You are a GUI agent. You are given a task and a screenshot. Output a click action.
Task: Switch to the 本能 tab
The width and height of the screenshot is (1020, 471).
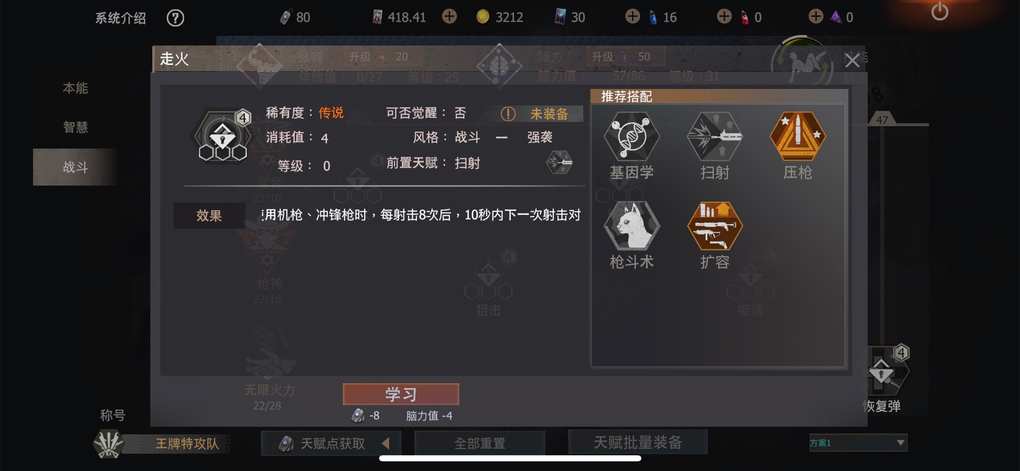click(75, 88)
